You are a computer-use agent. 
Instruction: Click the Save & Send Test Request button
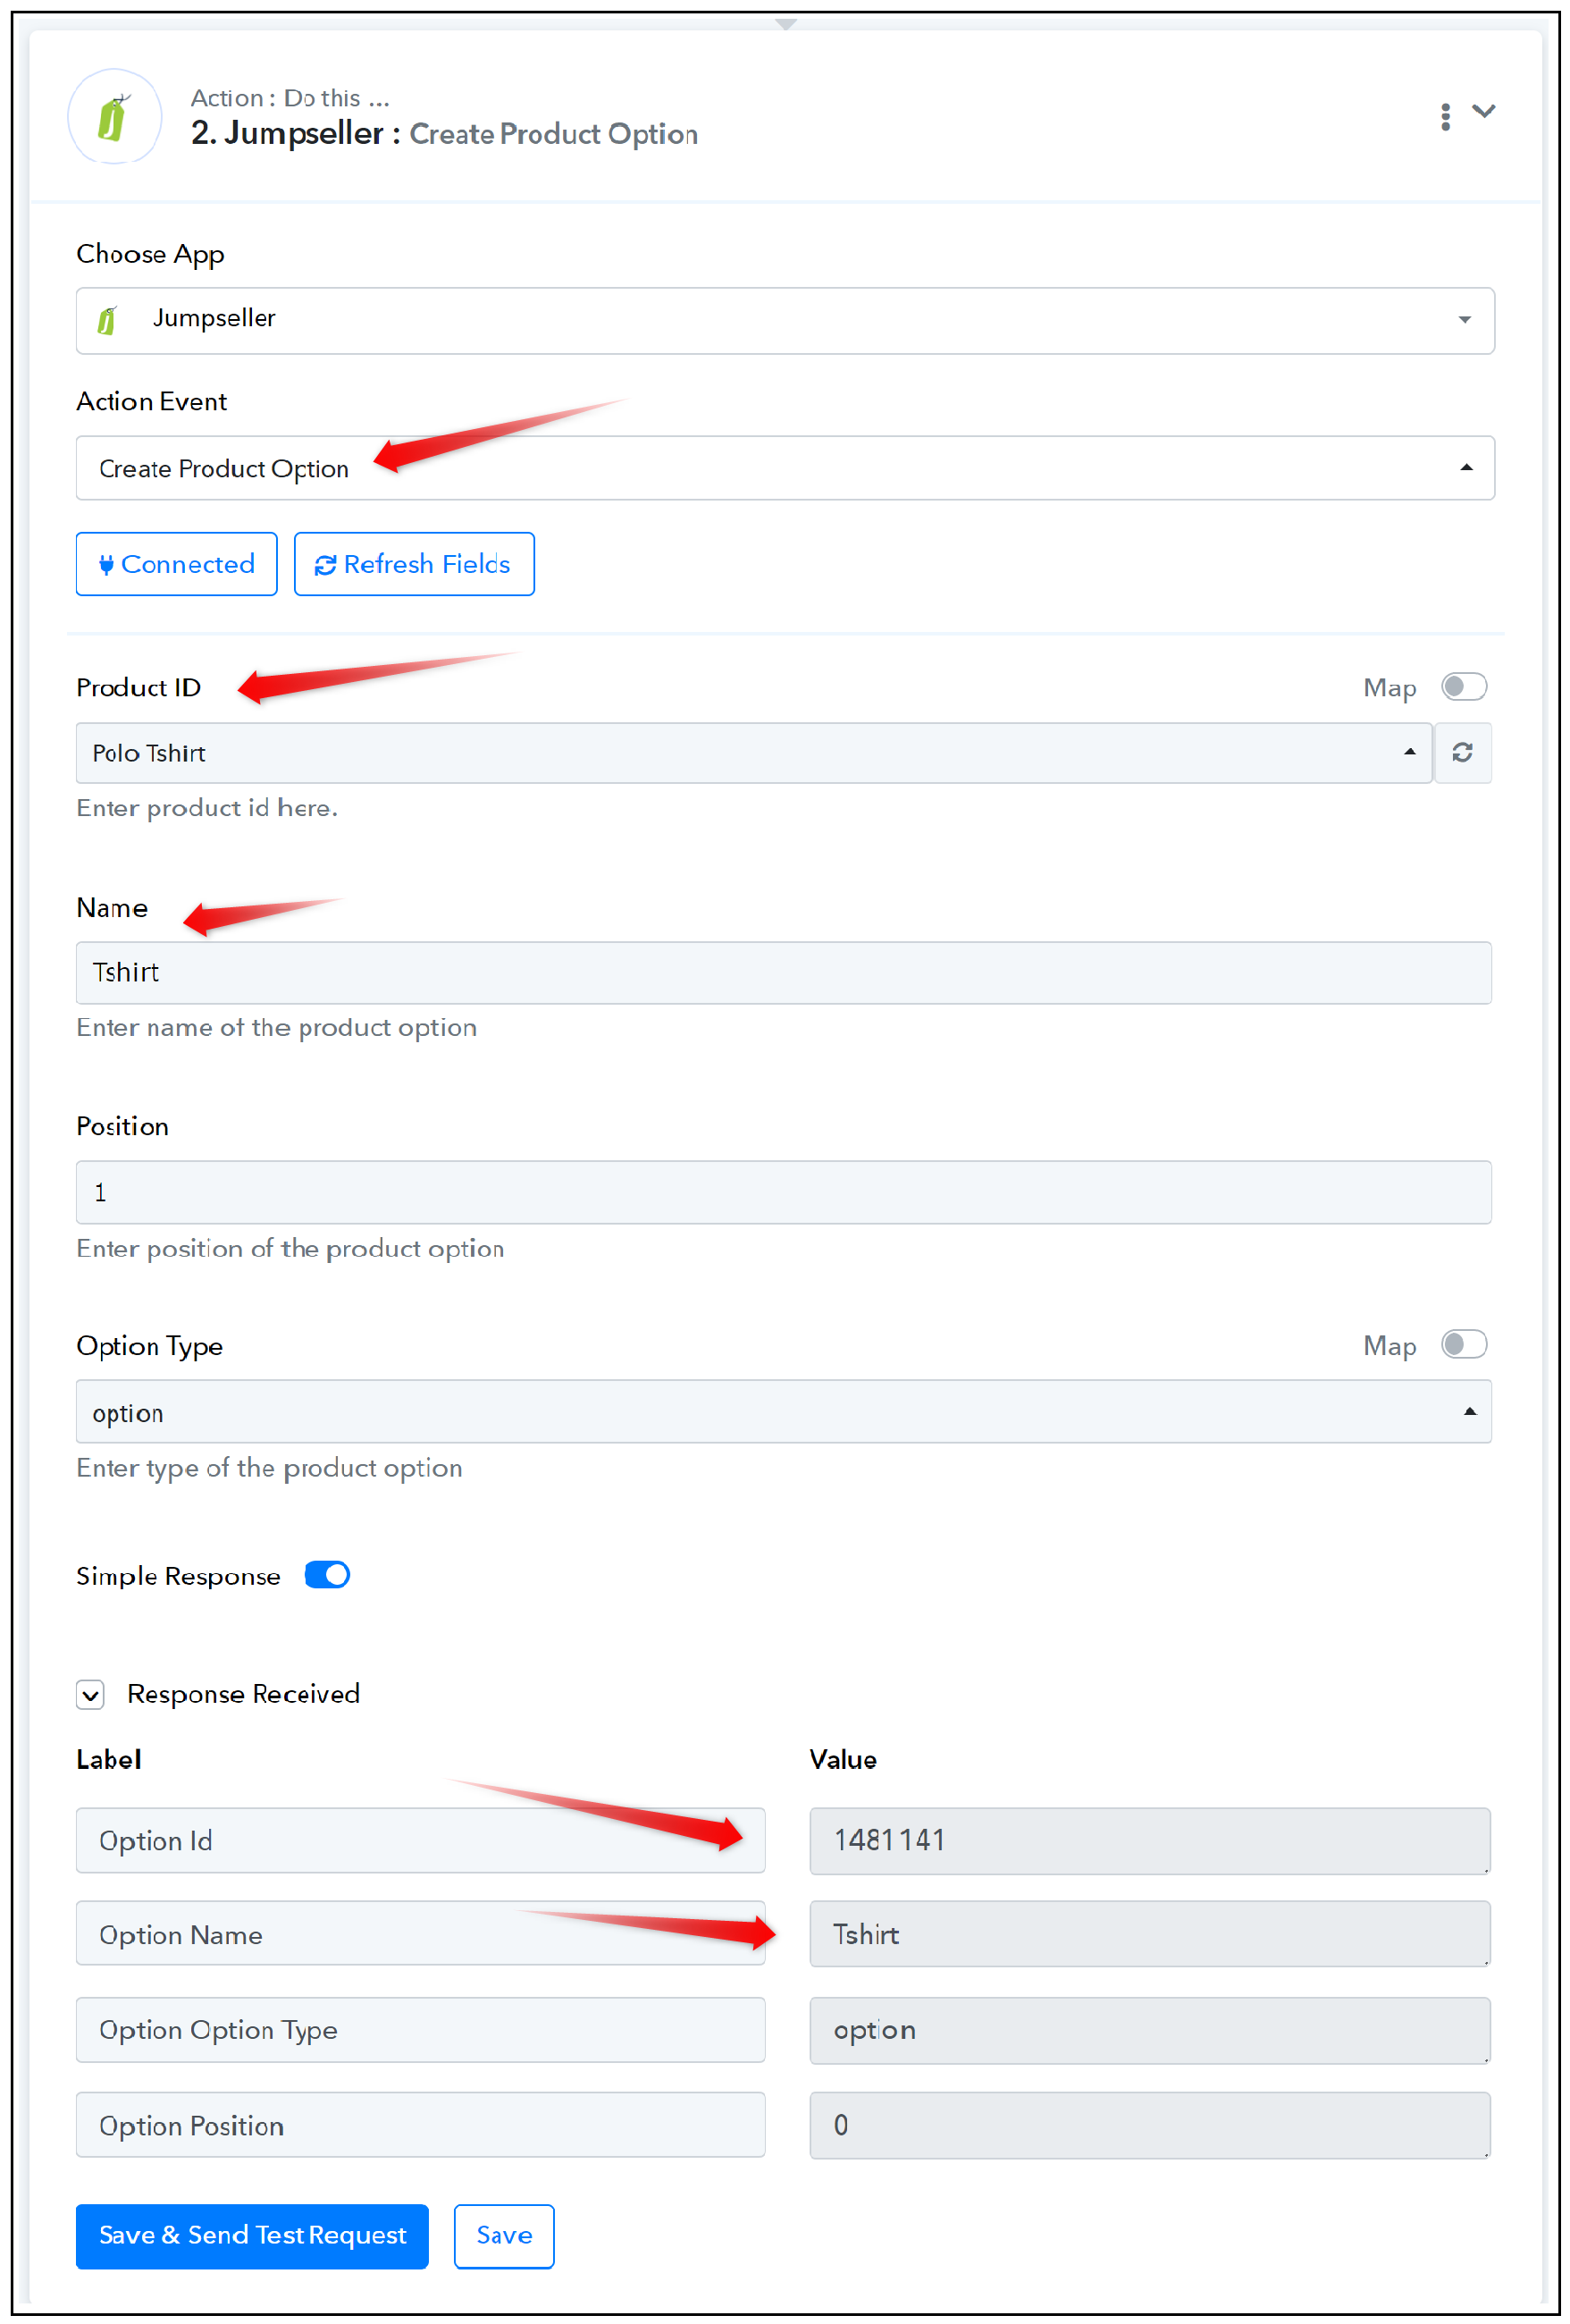coord(252,2236)
